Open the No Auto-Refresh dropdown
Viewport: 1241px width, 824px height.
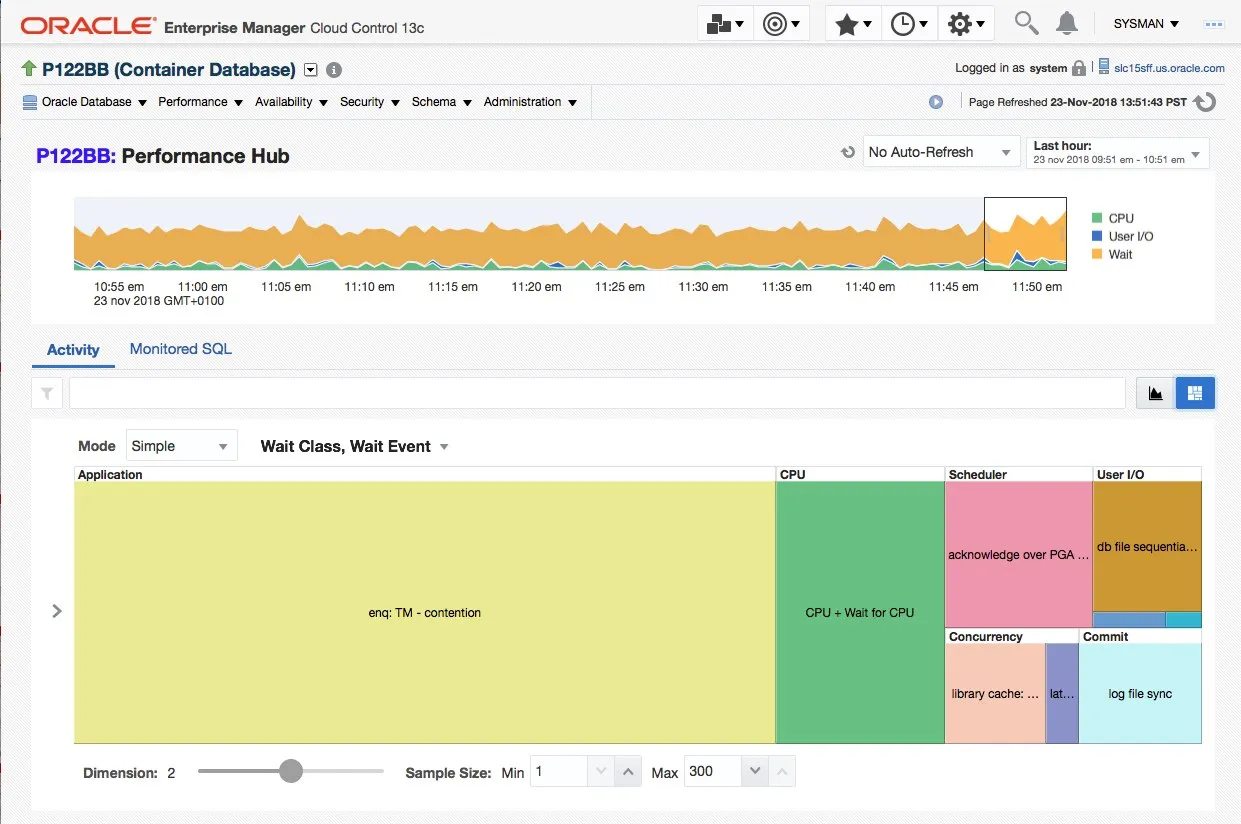point(941,152)
